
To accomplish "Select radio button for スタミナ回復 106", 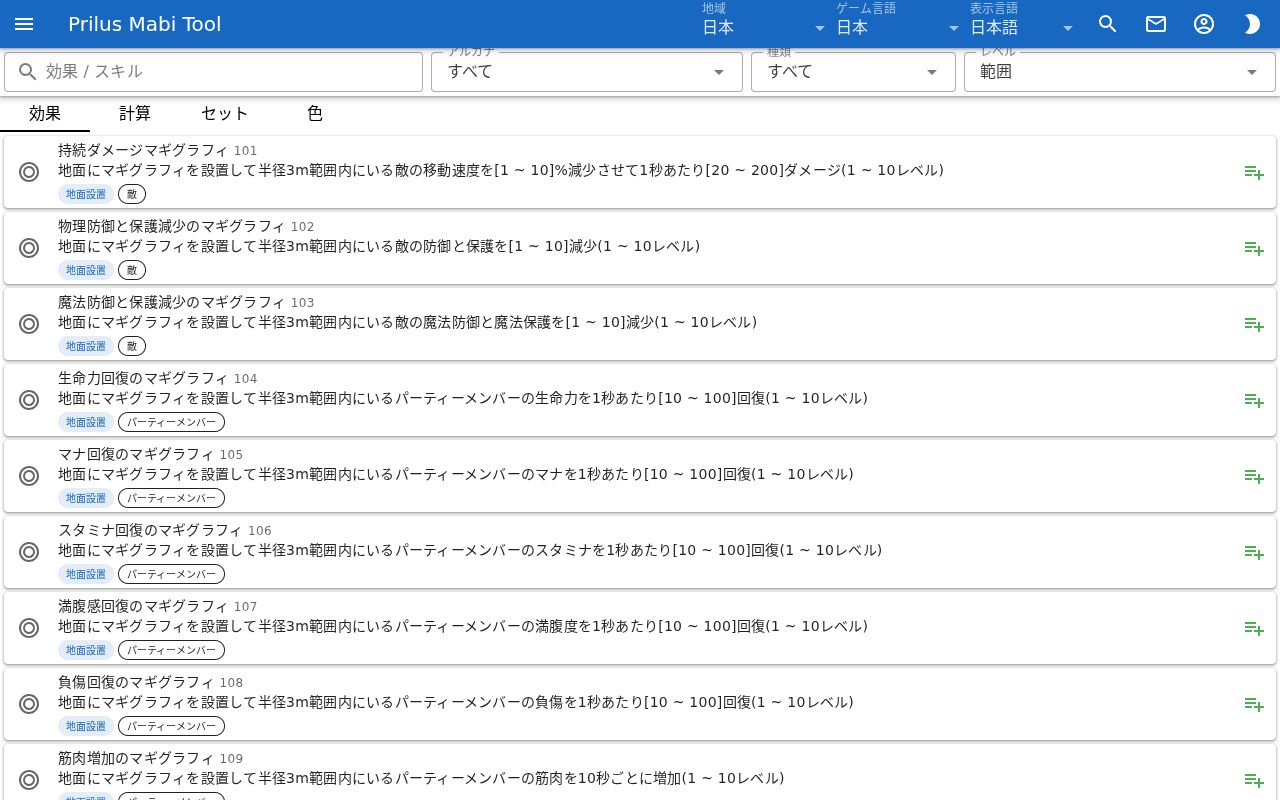I will [x=29, y=552].
